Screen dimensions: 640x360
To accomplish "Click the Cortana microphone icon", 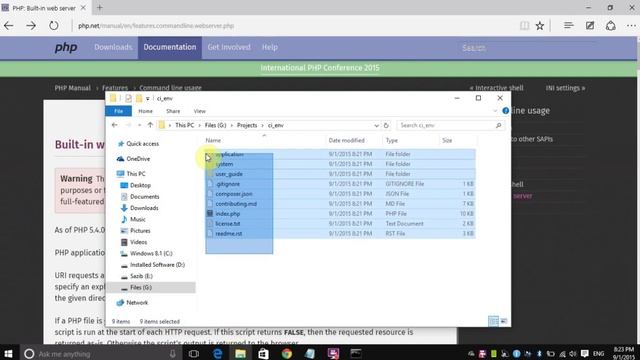I will [173, 354].
